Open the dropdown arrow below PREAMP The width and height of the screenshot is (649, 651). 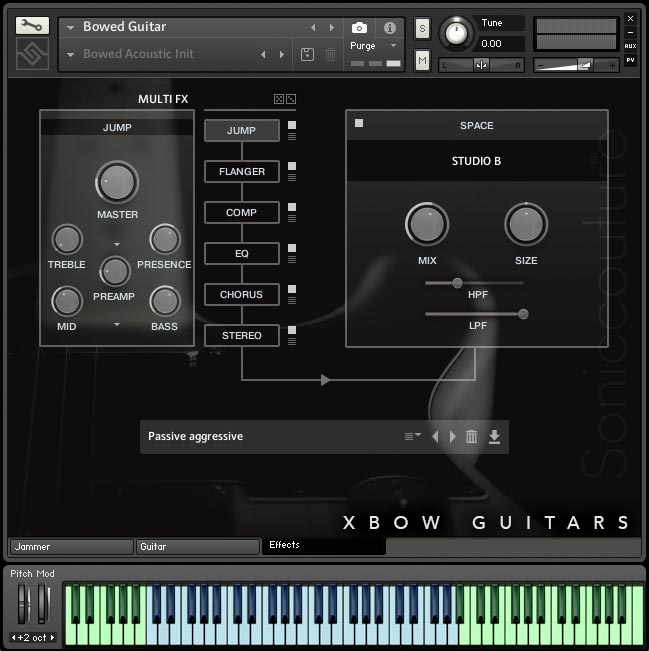(x=117, y=324)
